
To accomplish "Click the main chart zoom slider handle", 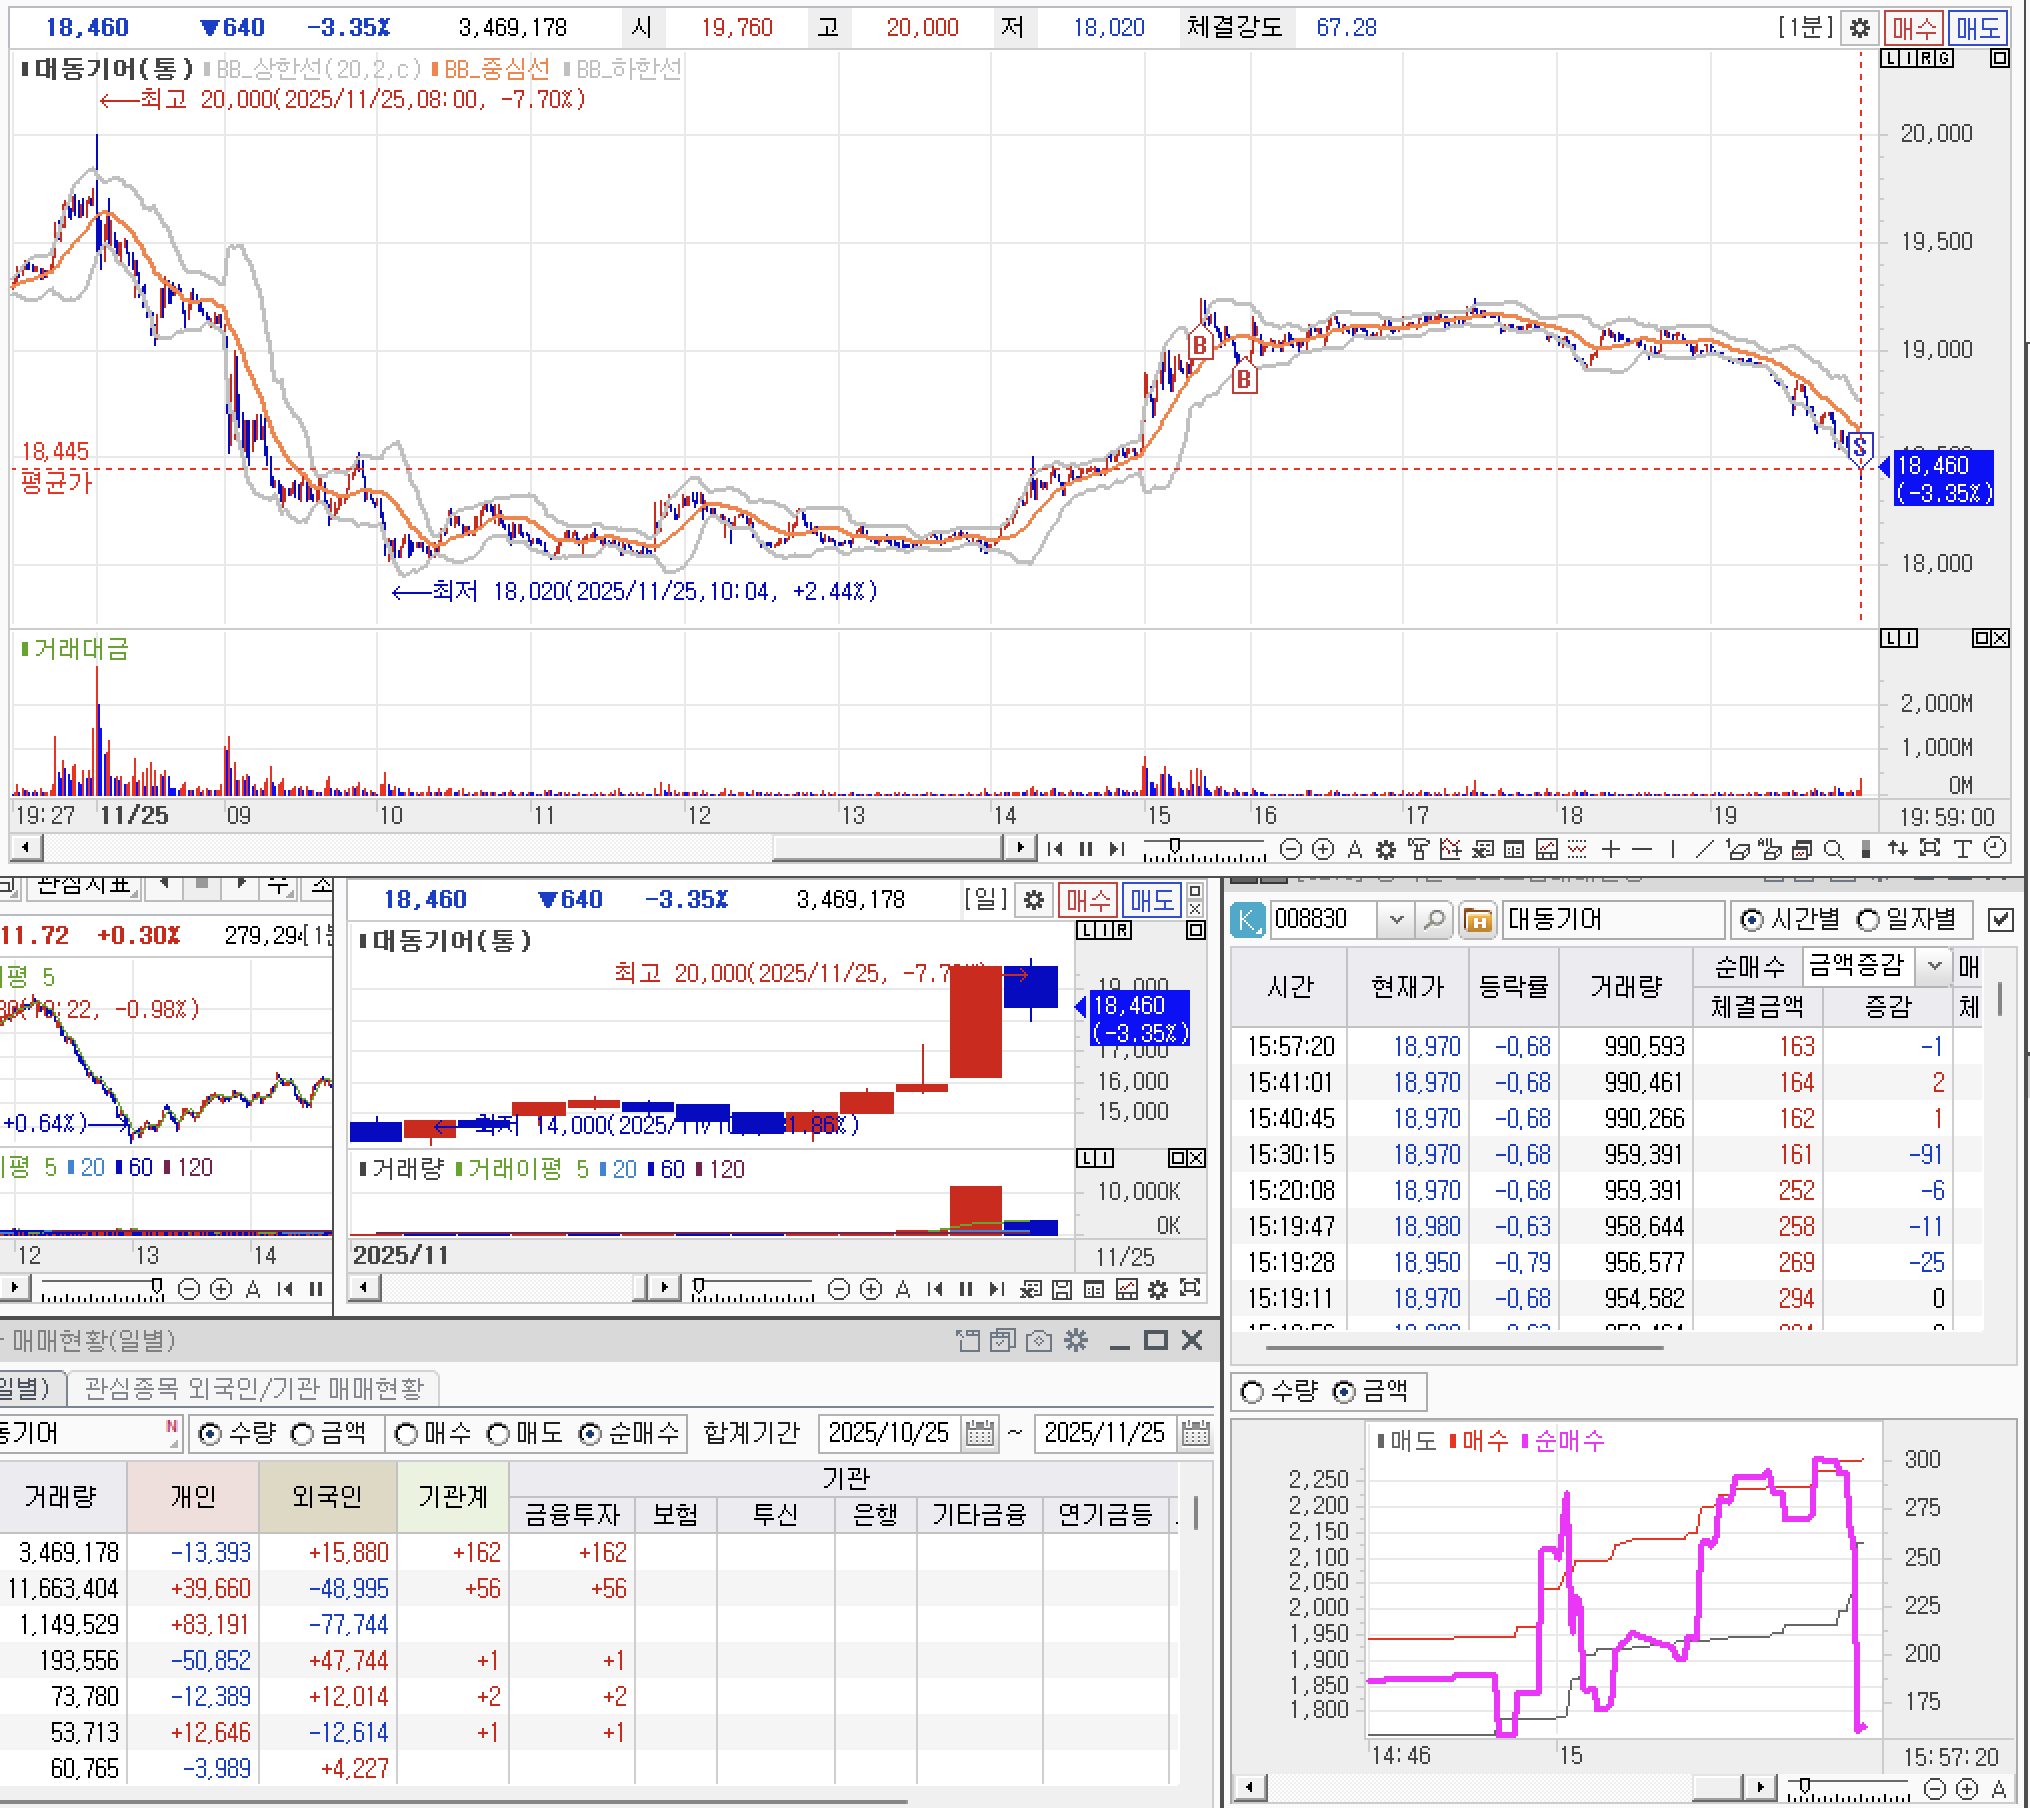I will pyautogui.click(x=1175, y=846).
